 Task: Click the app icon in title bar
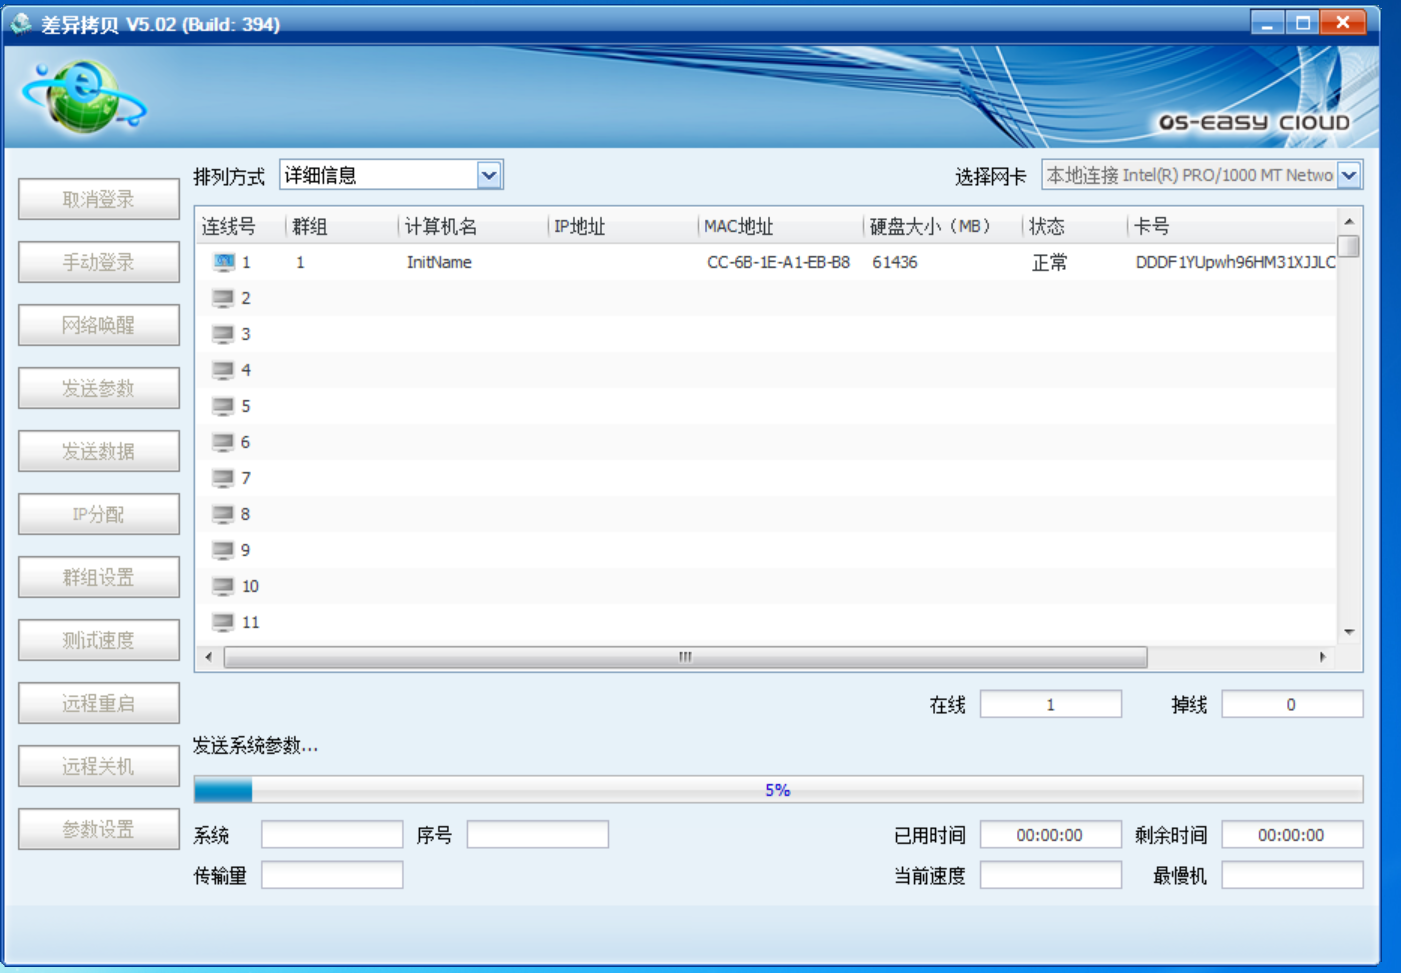click(21, 23)
